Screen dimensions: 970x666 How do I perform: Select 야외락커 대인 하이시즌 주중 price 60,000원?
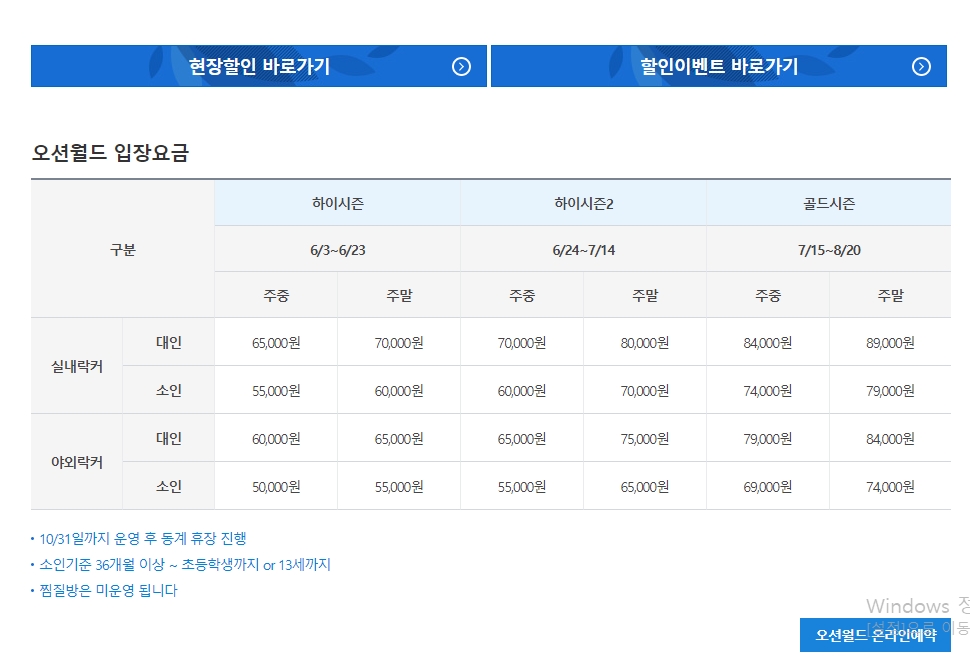[276, 438]
